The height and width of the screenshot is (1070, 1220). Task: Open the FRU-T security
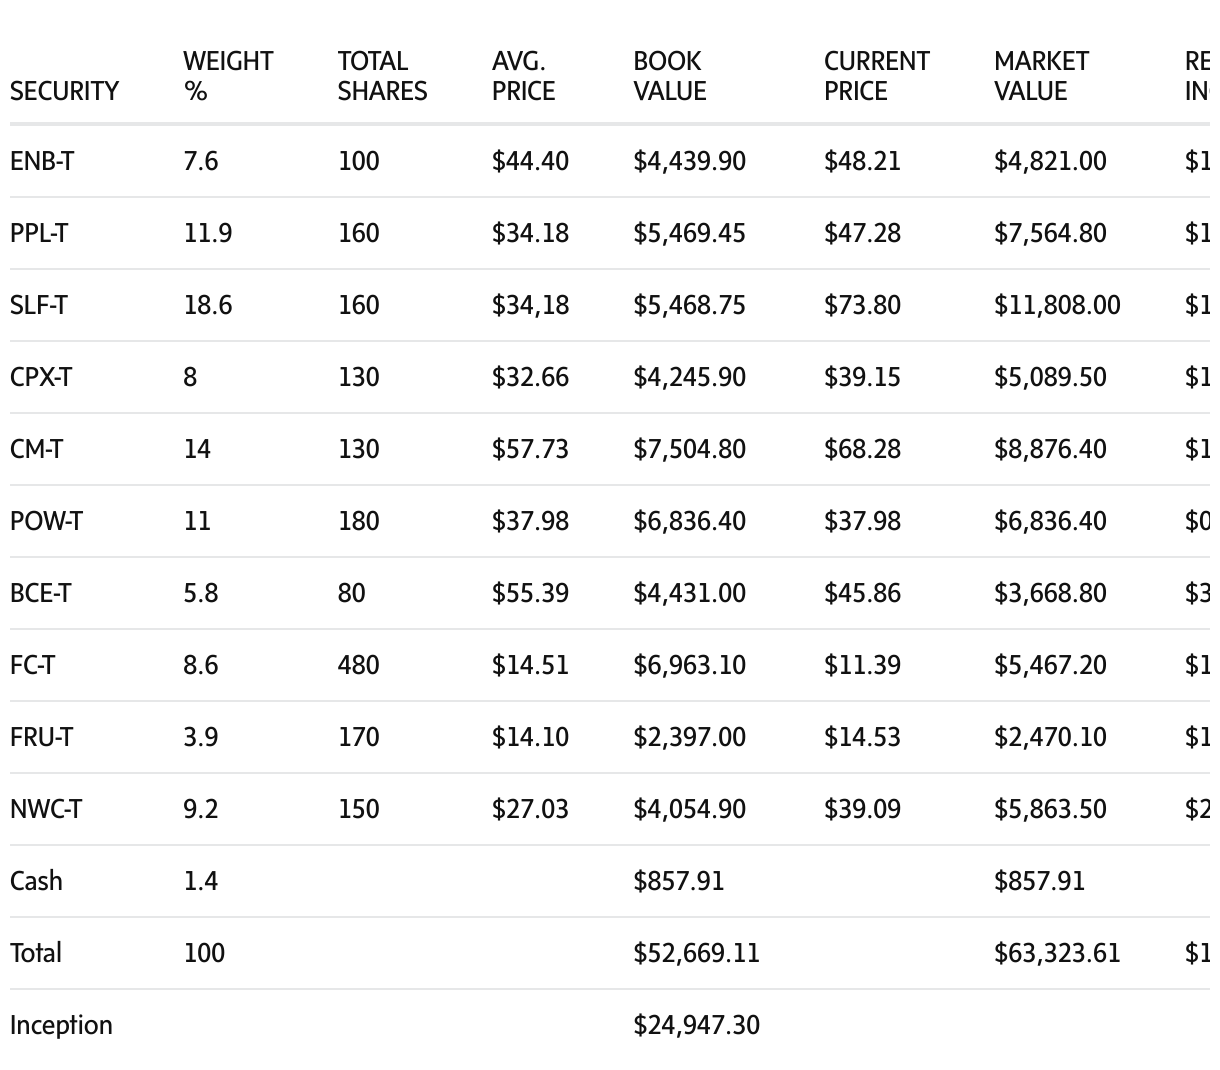pos(41,737)
